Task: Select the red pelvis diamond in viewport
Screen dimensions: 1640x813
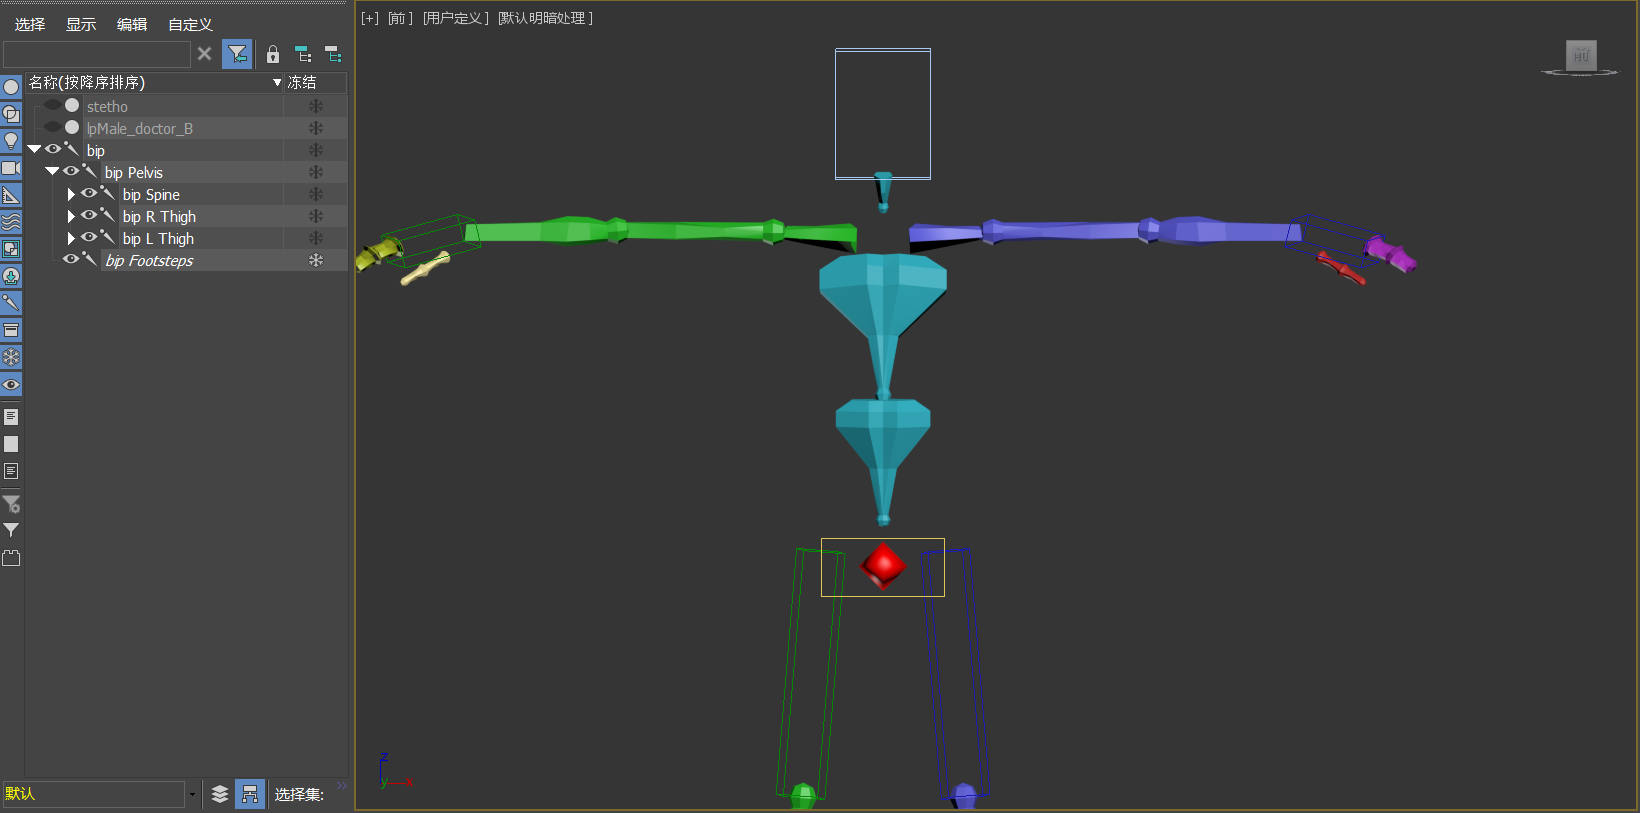Action: click(883, 566)
